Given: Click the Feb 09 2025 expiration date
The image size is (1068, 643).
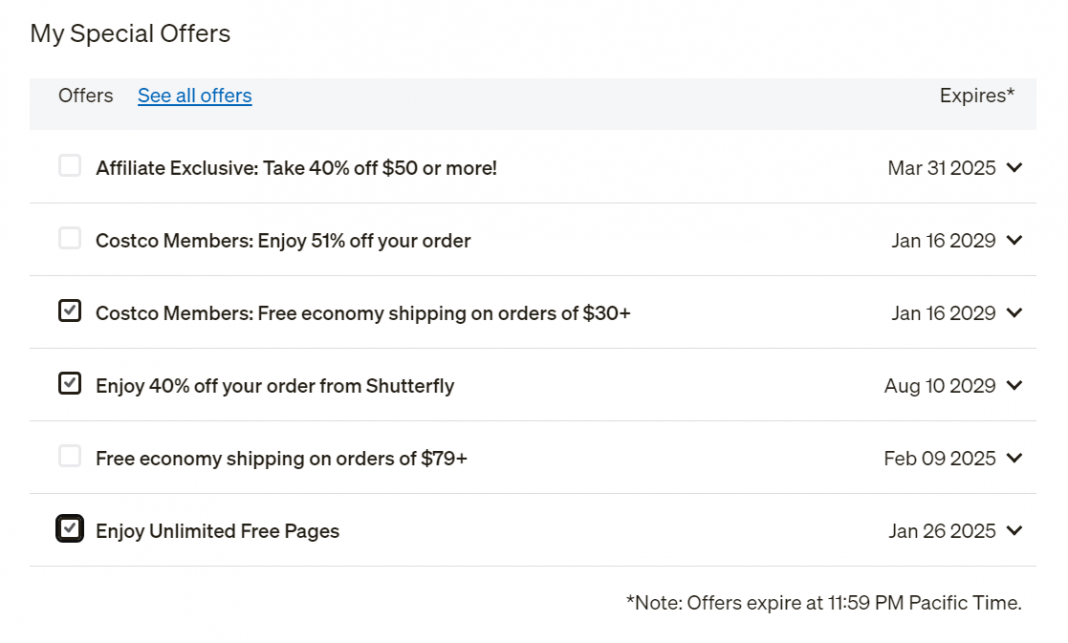Looking at the screenshot, I should [x=940, y=458].
